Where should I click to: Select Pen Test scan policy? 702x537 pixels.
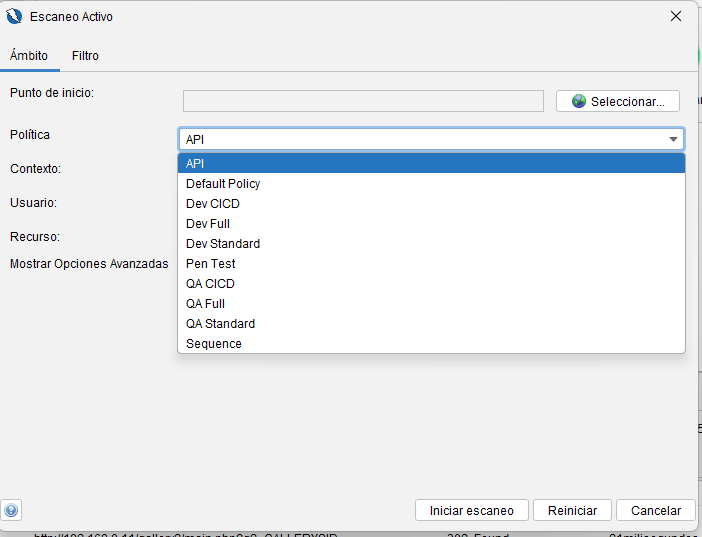tap(430, 264)
